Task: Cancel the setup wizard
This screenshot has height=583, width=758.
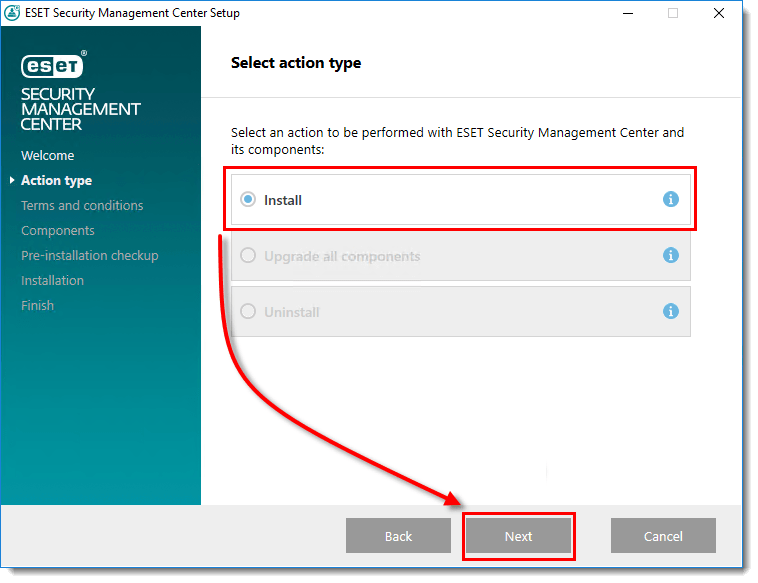Action: pos(663,536)
